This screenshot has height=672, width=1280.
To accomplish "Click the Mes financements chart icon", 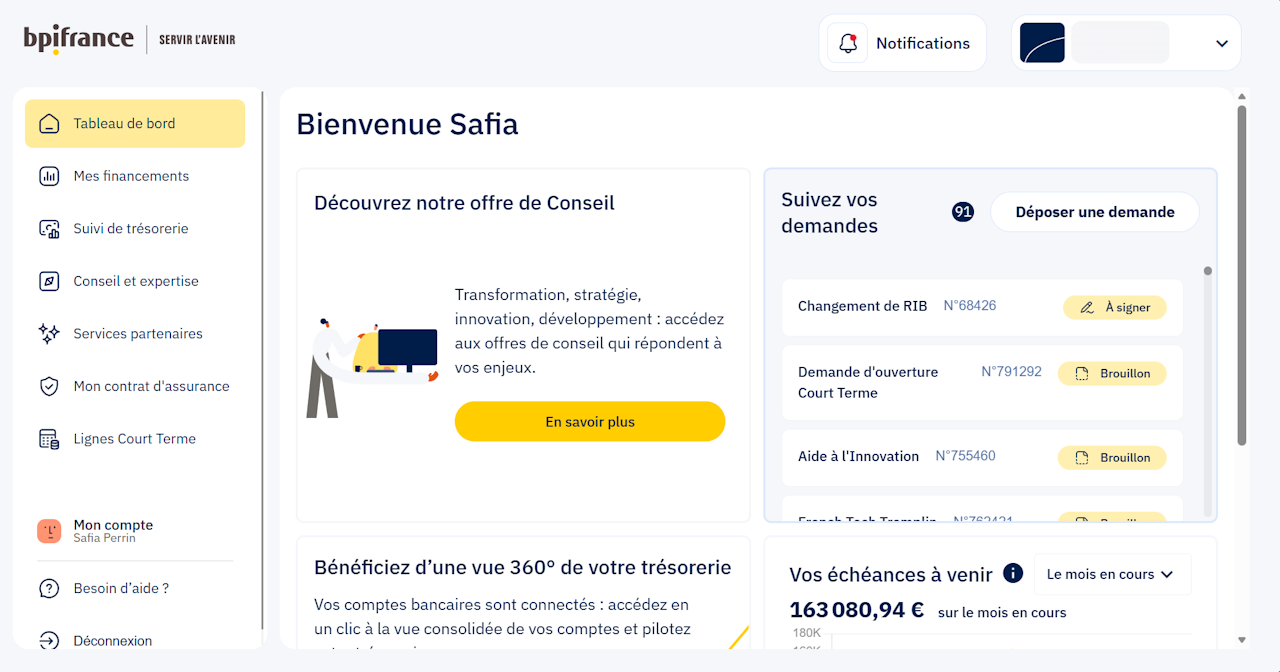I will click(x=49, y=176).
